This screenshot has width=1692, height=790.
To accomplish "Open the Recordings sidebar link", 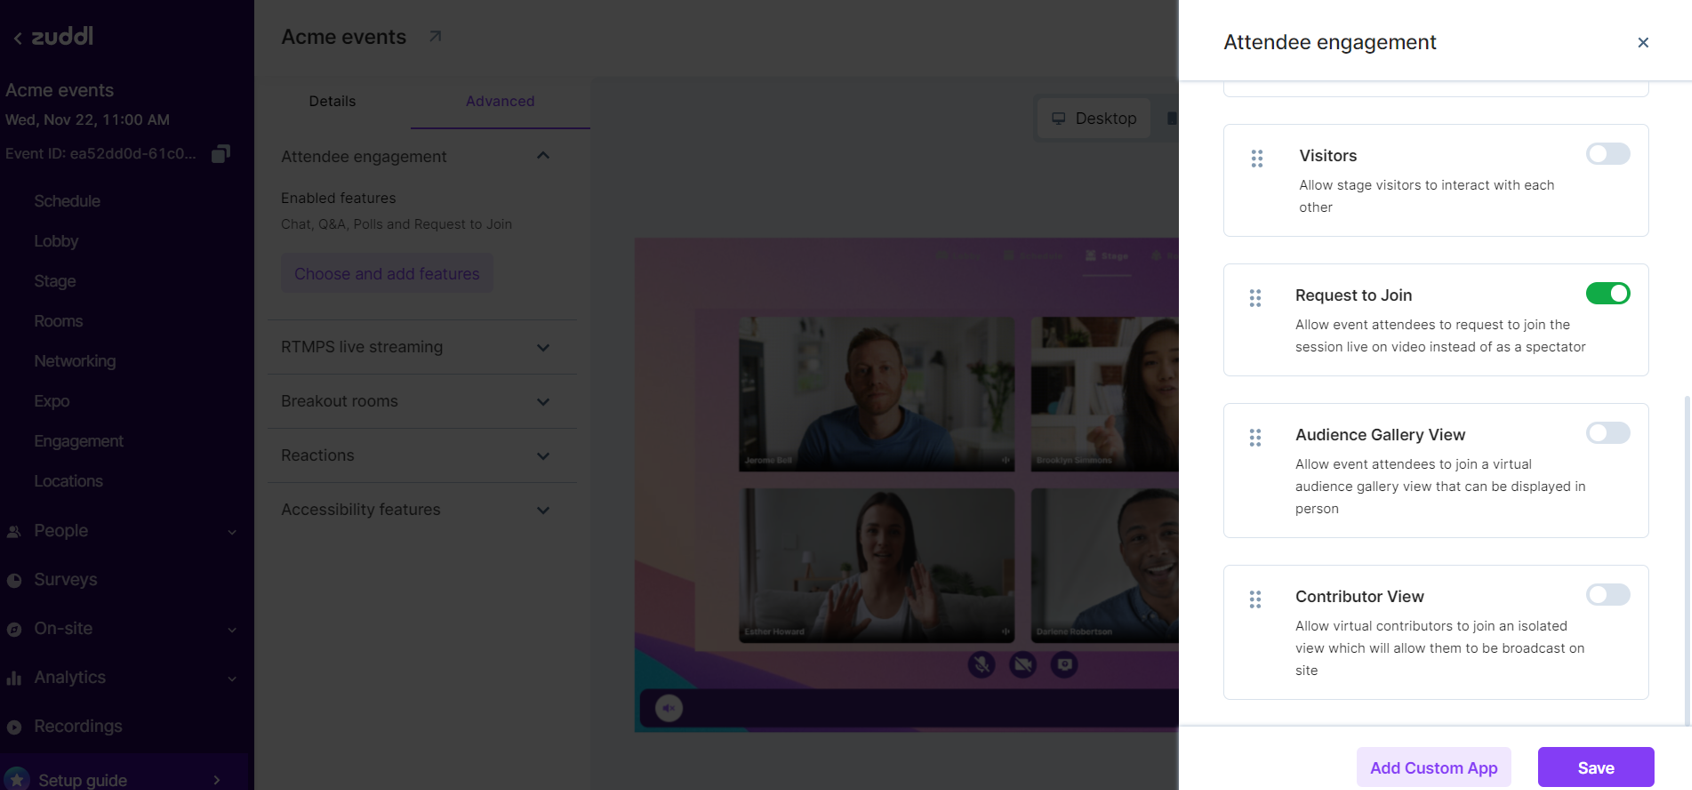I will click(78, 727).
